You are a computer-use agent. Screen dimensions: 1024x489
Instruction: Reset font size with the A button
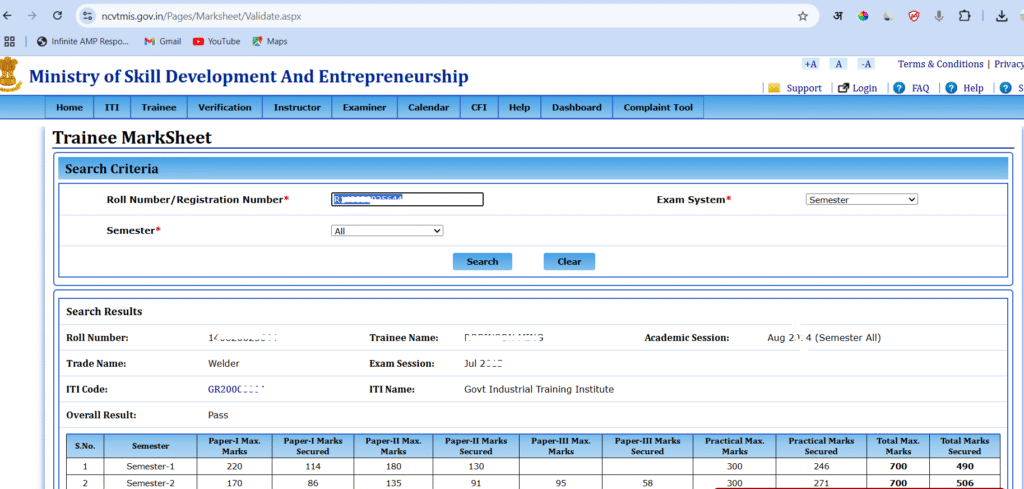point(839,64)
